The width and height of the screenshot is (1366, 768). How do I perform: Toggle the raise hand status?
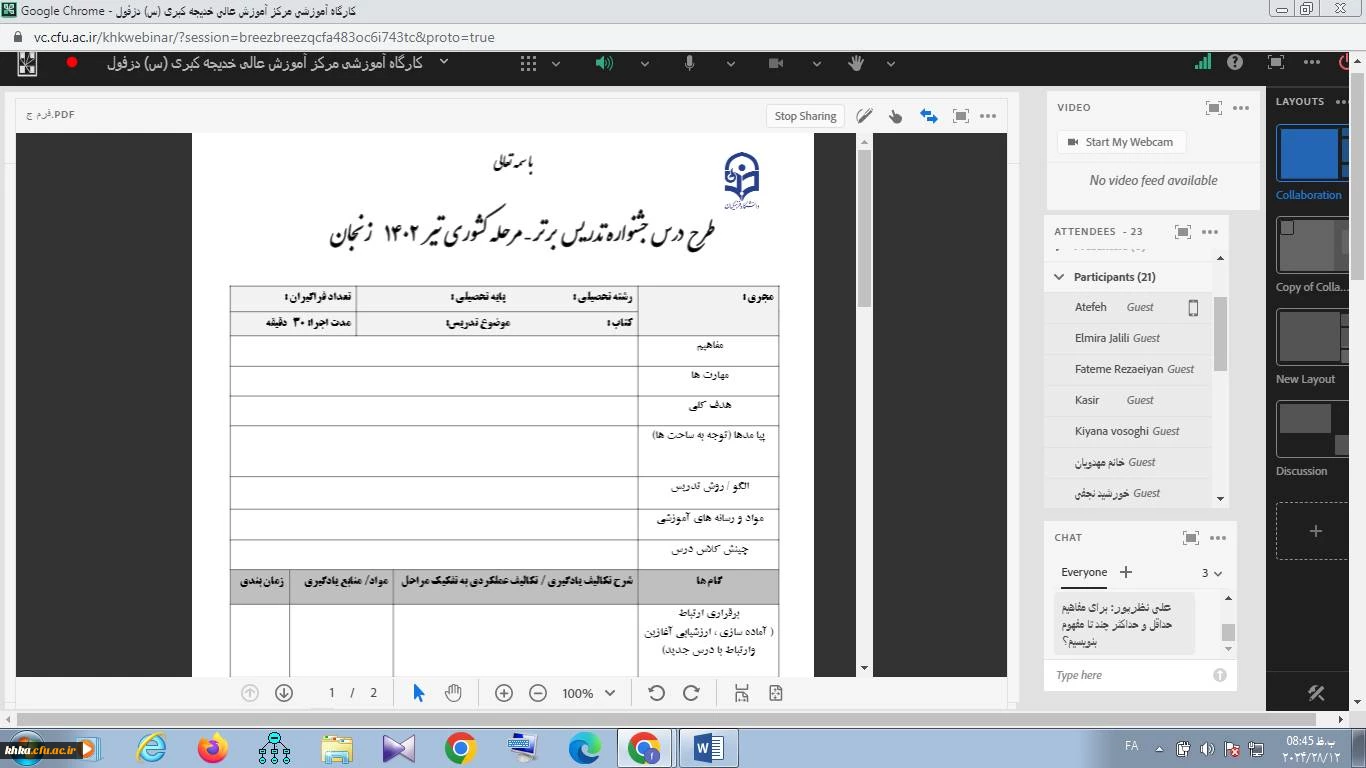click(856, 63)
